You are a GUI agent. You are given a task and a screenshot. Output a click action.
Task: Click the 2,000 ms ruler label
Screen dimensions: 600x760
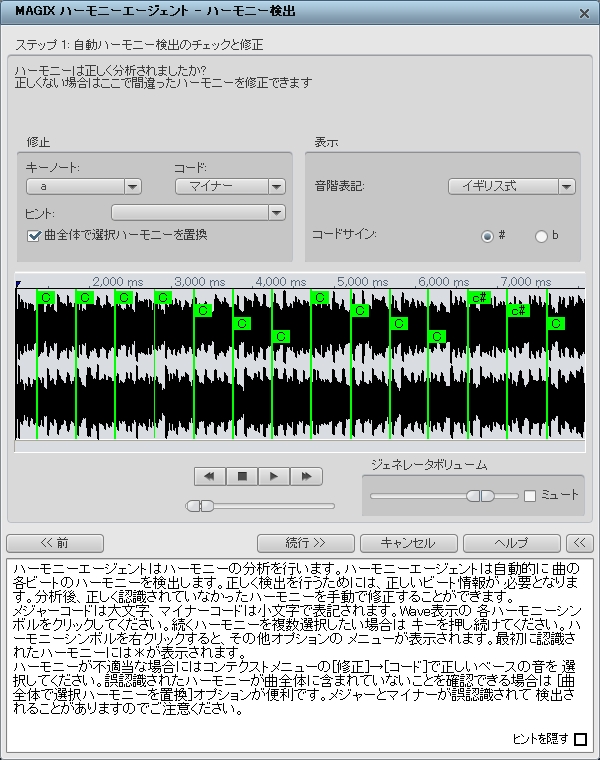point(118,282)
